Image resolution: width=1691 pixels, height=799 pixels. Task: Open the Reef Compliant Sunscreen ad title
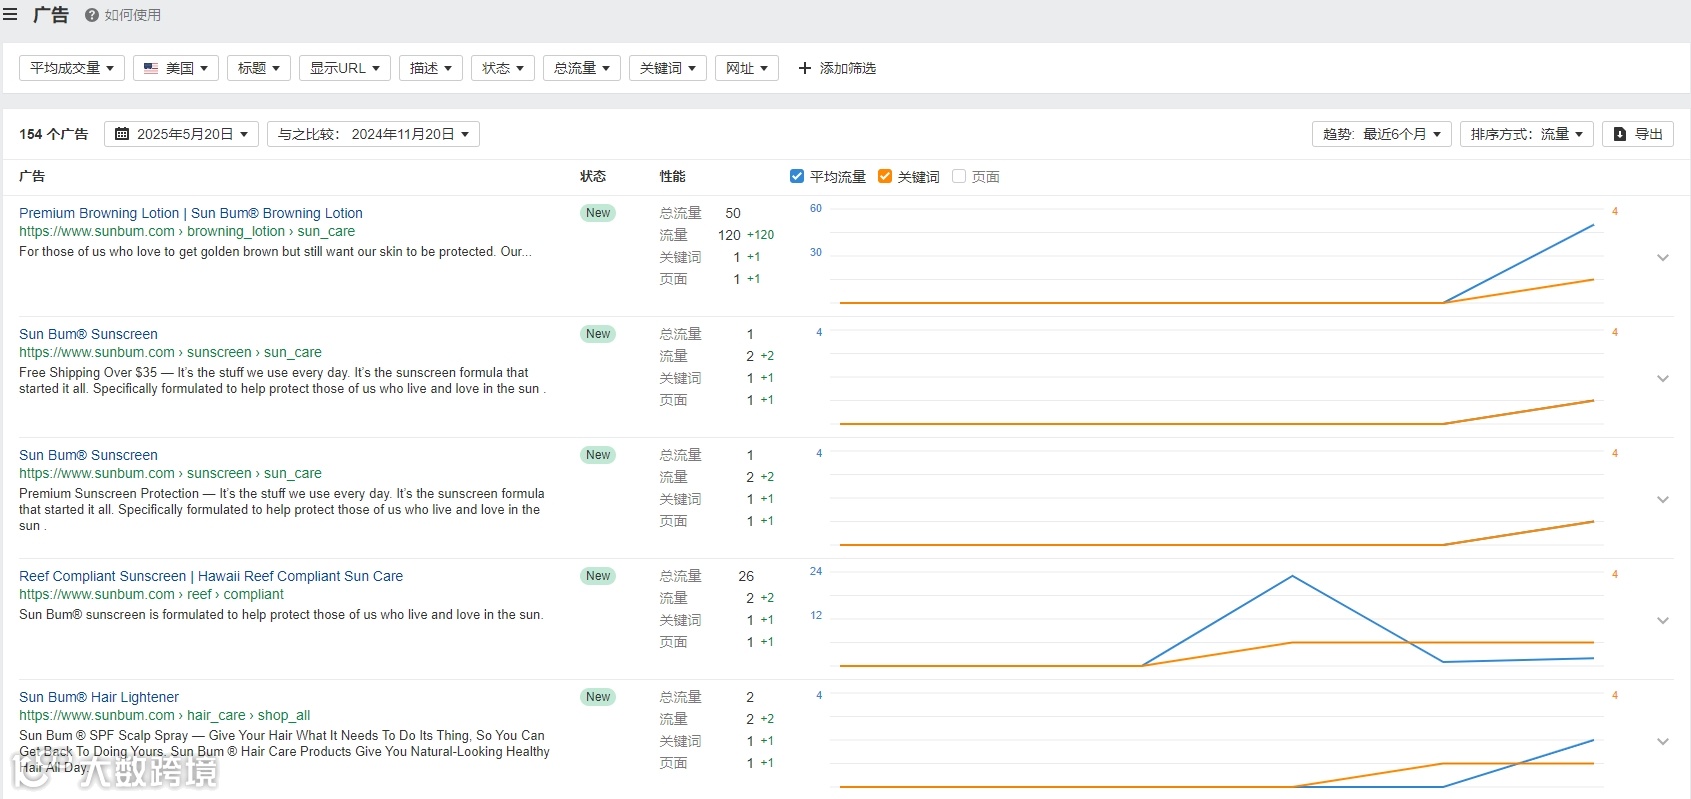click(x=211, y=576)
